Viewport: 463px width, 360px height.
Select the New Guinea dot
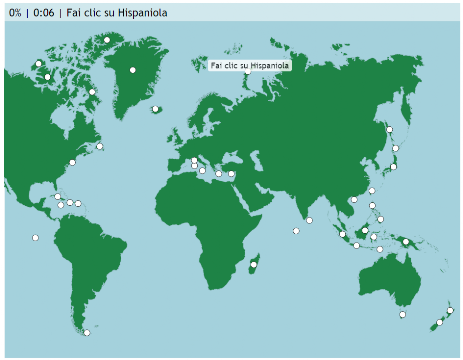[x=406, y=242]
